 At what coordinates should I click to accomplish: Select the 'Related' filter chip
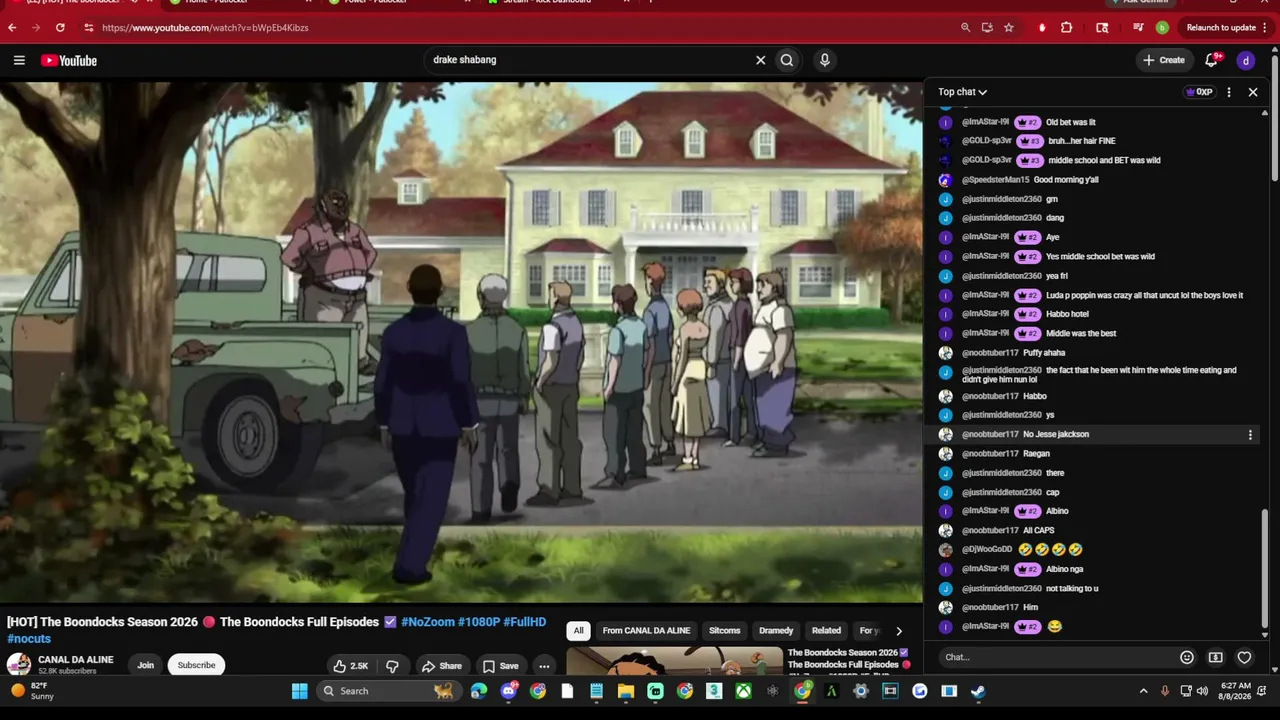[826, 631]
